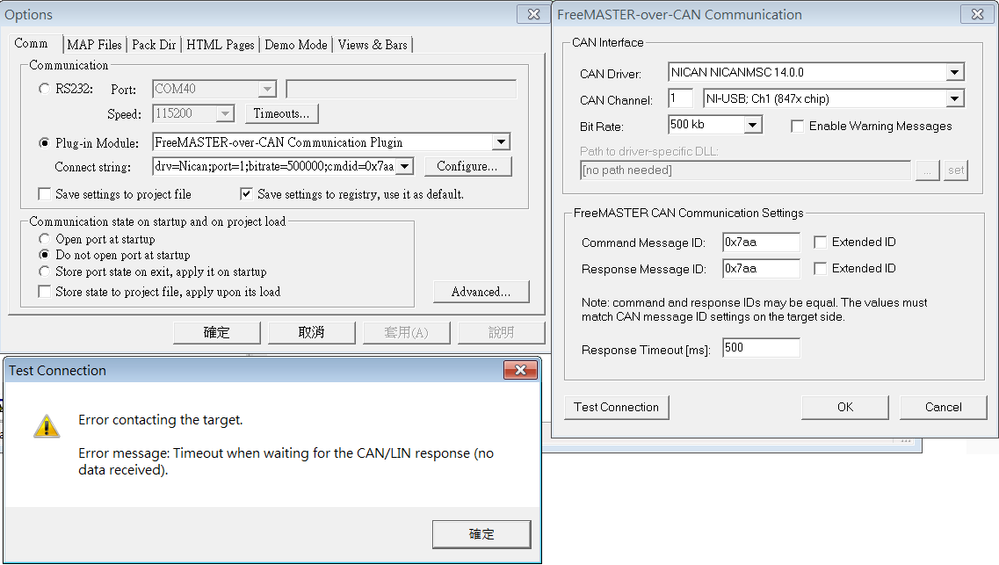Switch to the Views & Bars tab
Image resolution: width=999 pixels, height=565 pixels.
372,45
